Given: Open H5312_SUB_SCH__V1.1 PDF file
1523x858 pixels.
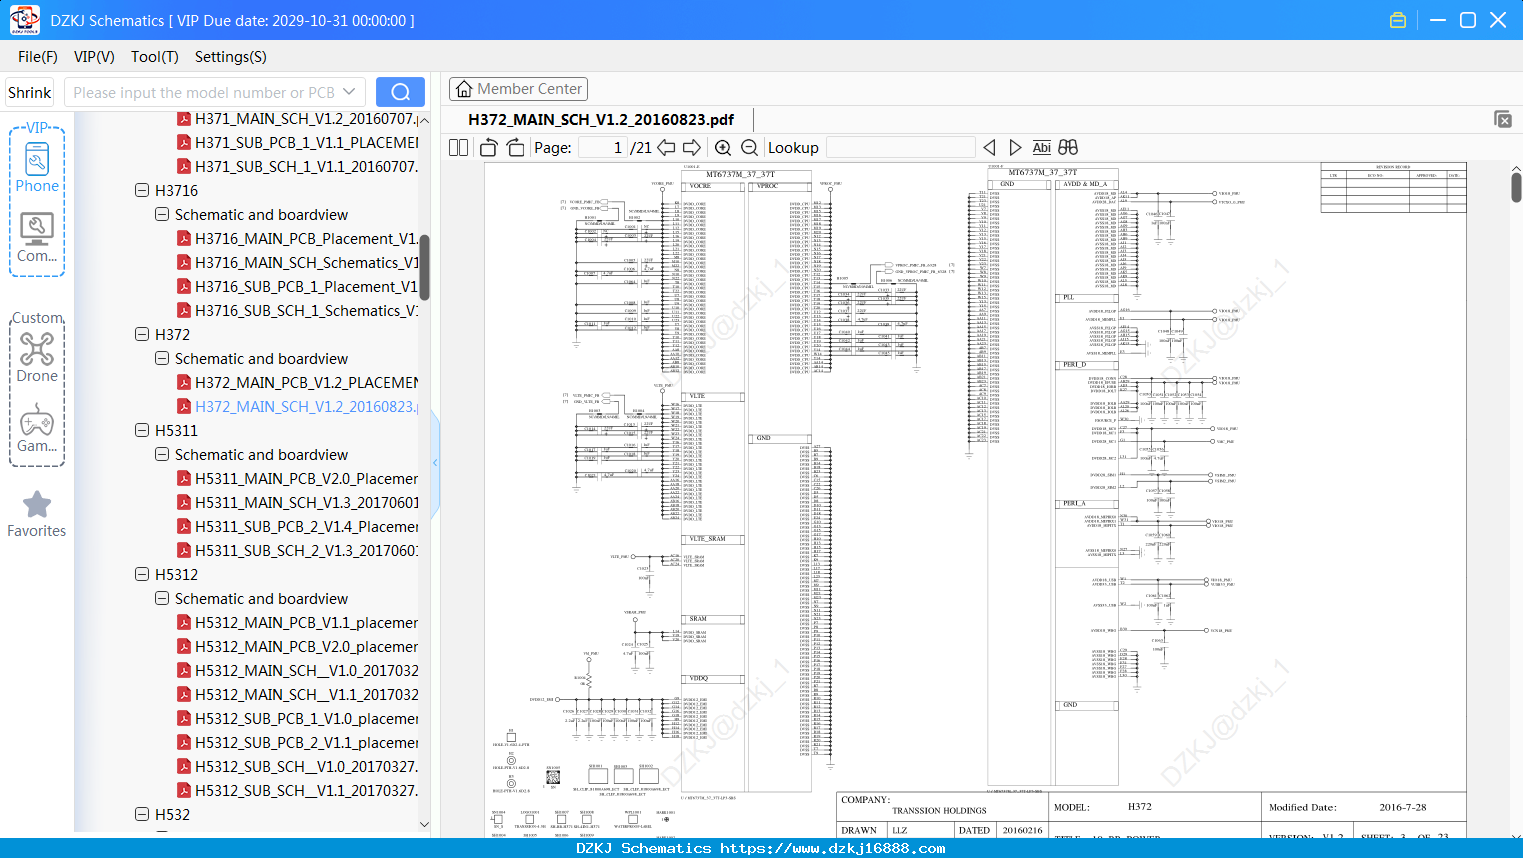Looking at the screenshot, I should click(297, 790).
